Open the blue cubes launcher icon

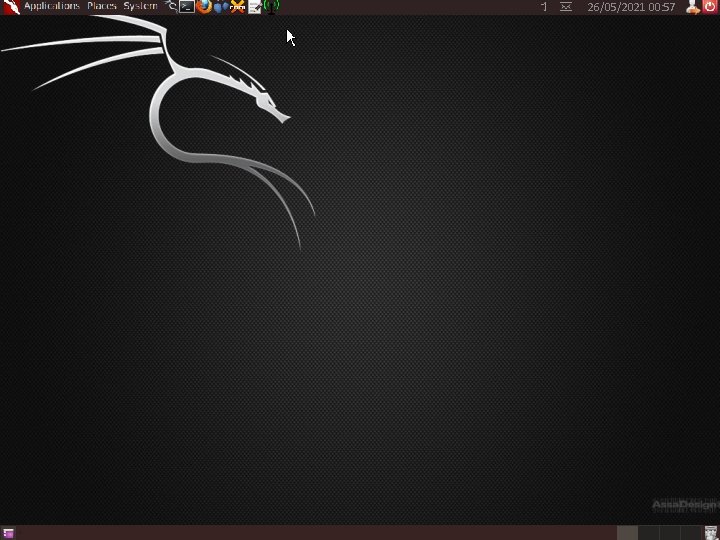[221, 6]
